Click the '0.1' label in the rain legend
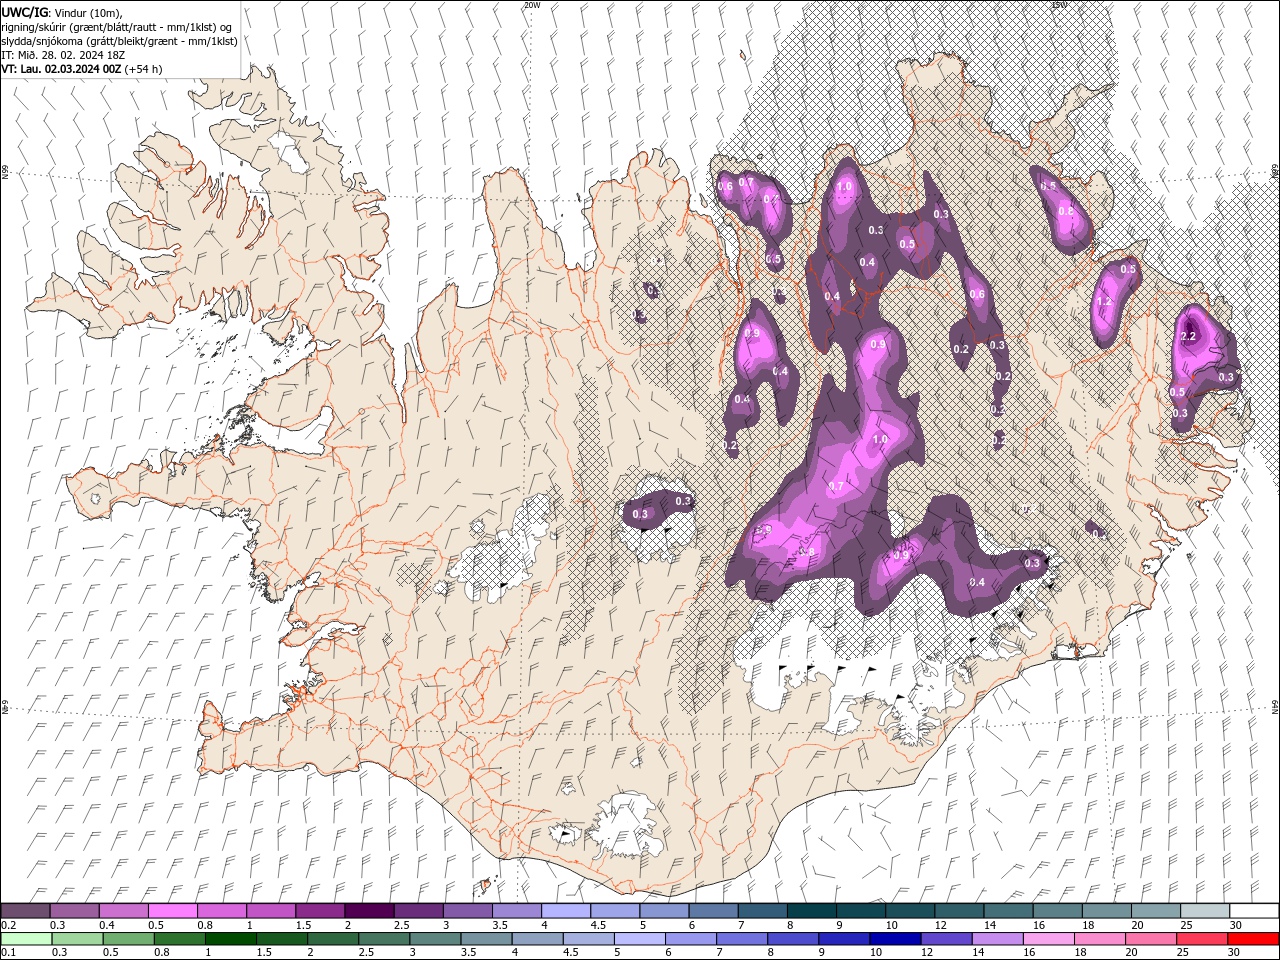 7,953
